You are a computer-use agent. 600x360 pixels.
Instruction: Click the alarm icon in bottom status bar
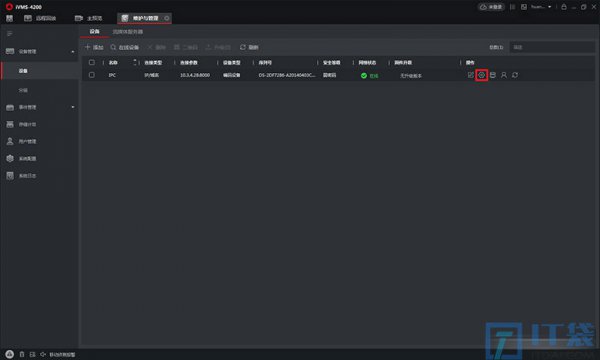pyautogui.click(x=10, y=355)
